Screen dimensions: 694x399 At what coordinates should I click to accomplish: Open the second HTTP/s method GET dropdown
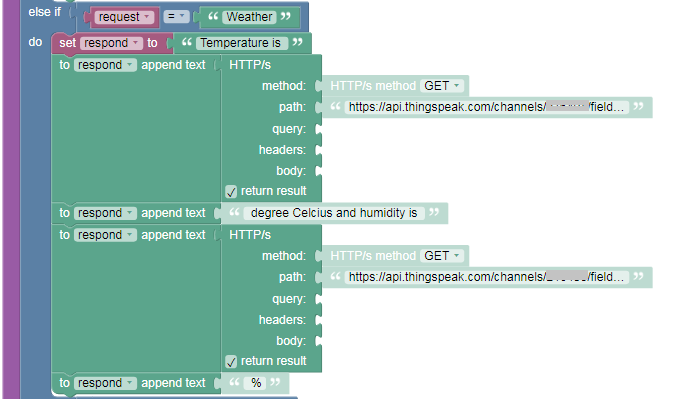442,256
